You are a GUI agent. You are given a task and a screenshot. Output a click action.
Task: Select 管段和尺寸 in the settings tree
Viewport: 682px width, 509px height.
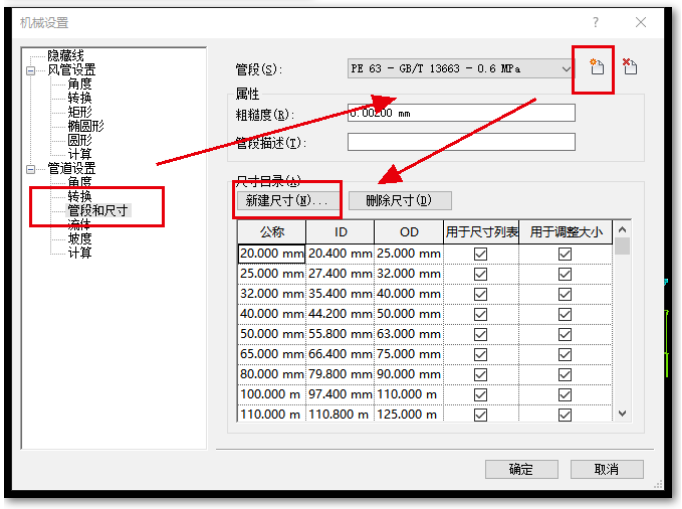[x=98, y=211]
